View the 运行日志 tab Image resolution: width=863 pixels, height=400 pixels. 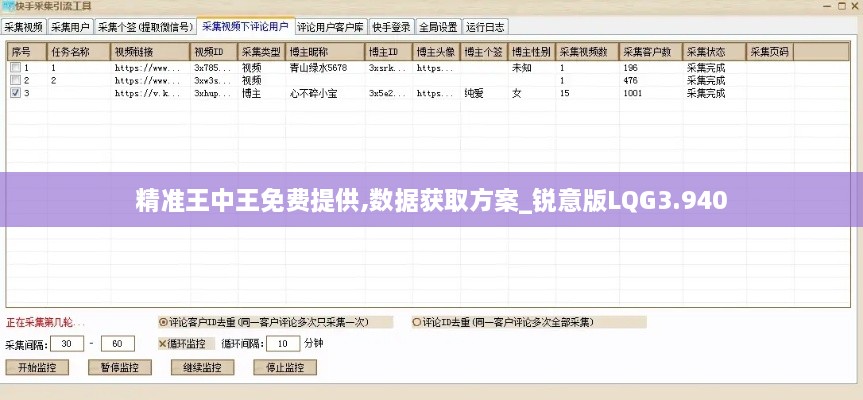(485, 26)
